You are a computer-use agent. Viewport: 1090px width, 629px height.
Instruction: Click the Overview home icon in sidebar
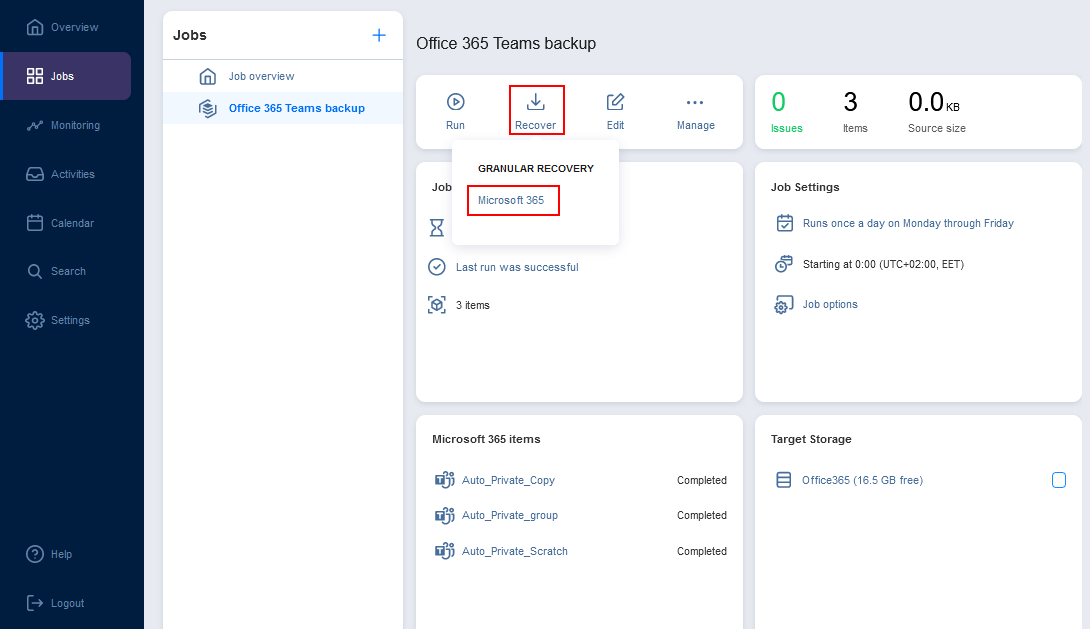(x=35, y=27)
